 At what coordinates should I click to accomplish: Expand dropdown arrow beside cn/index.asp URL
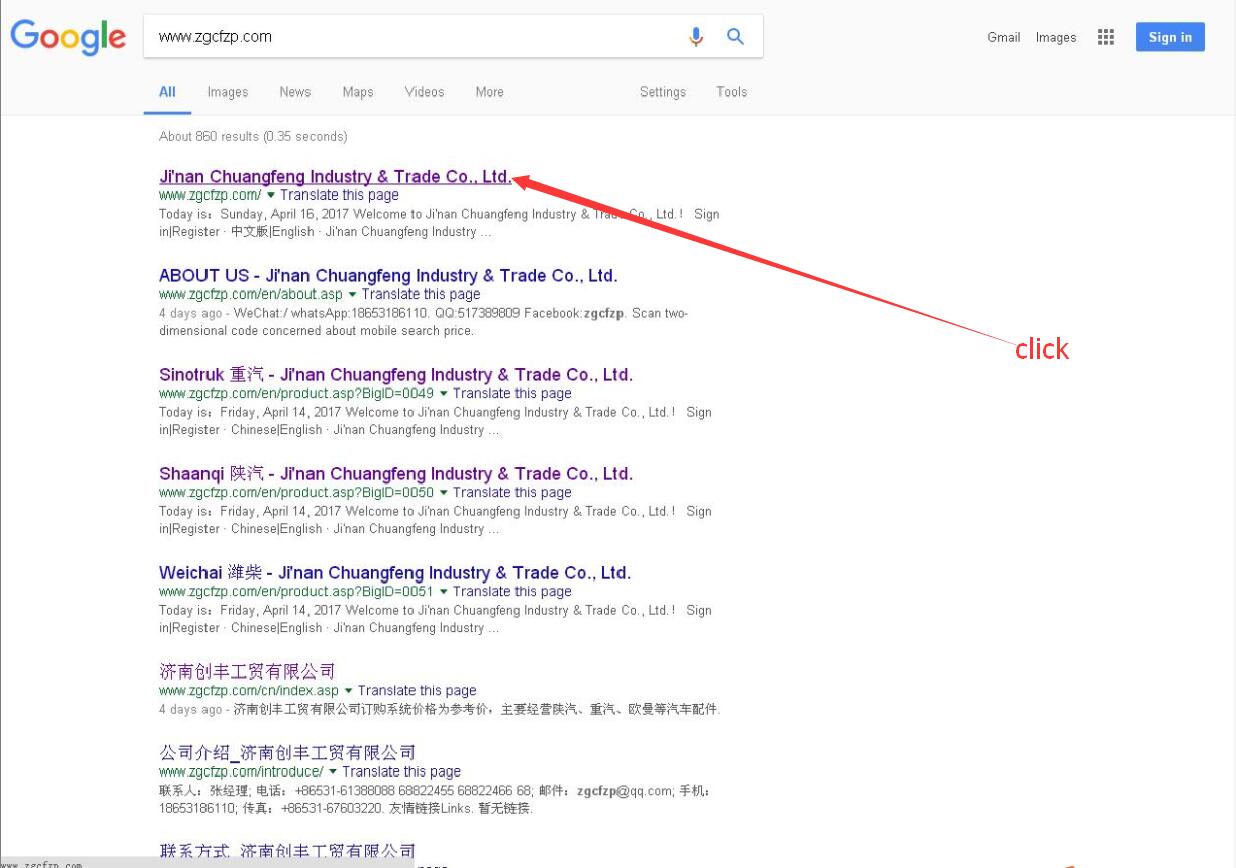(x=349, y=691)
